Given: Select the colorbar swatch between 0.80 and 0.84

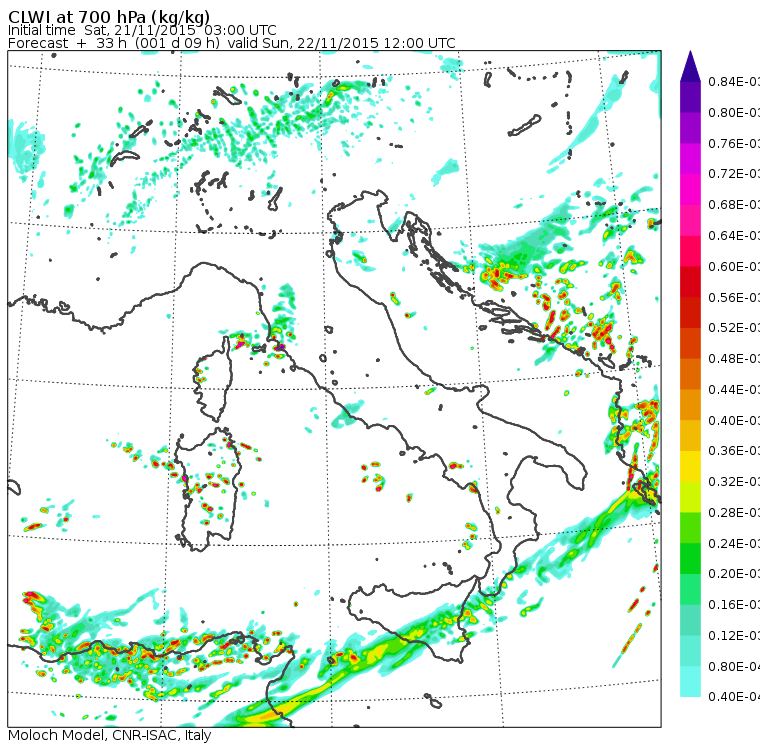Looking at the screenshot, I should (690, 97).
